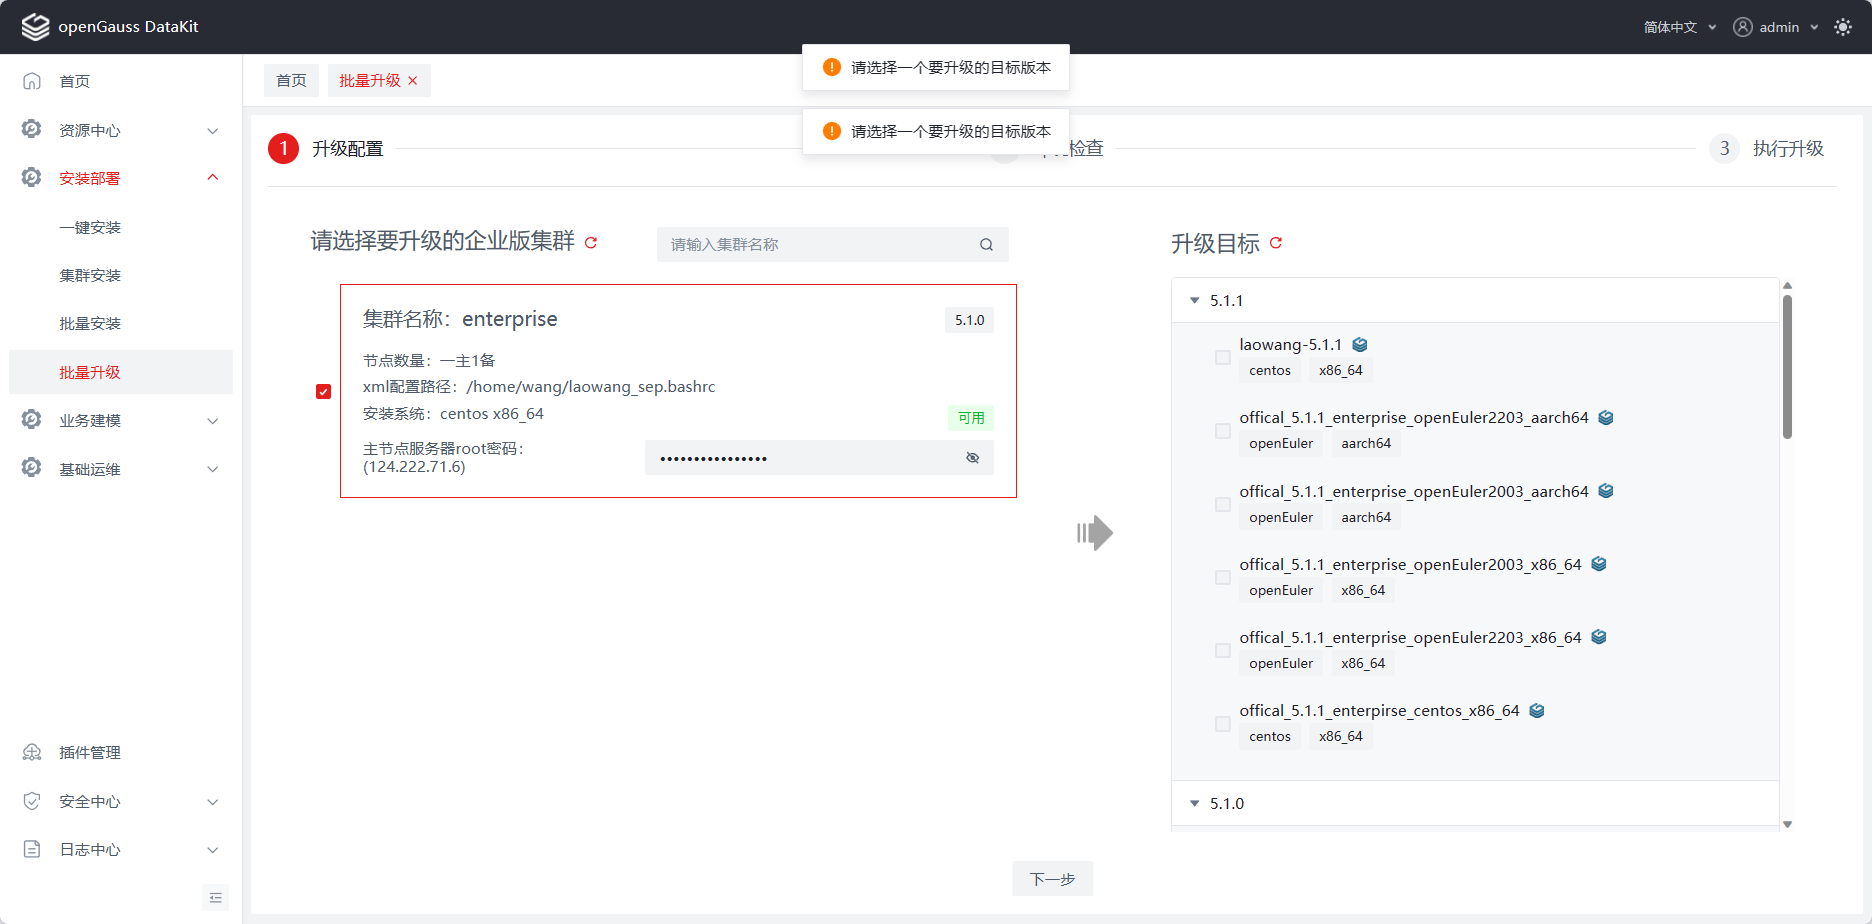The height and width of the screenshot is (924, 1872).
Task: Show the root password with eye icon
Action: (x=972, y=458)
